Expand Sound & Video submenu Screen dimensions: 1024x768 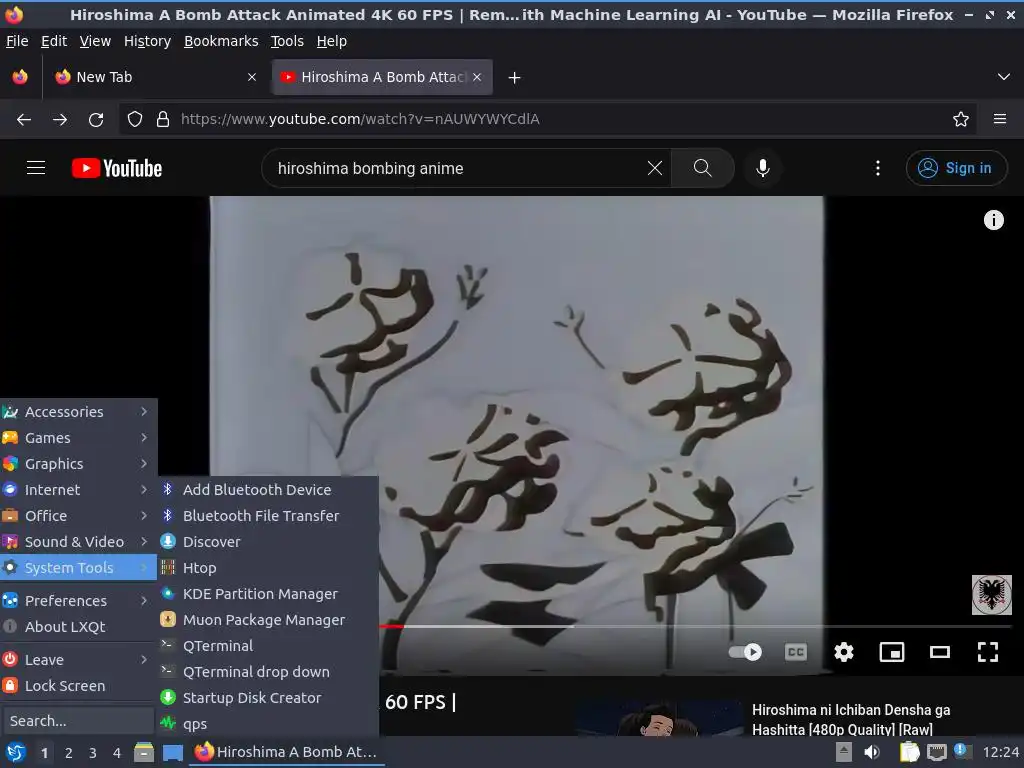coord(78,542)
